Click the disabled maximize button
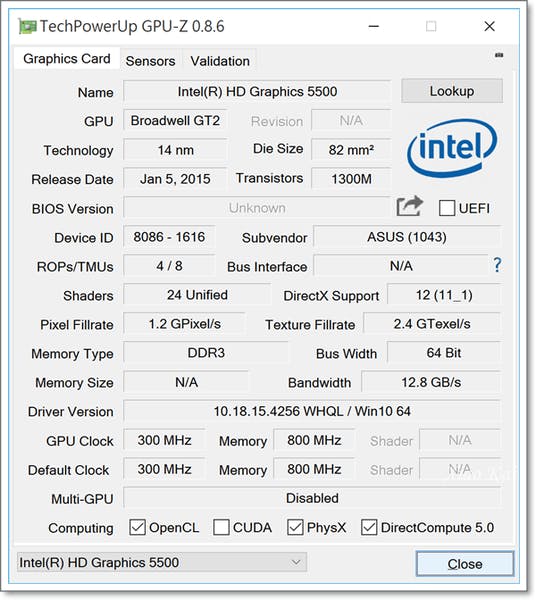Image resolution: width=536 pixels, height=600 pixels. click(431, 26)
